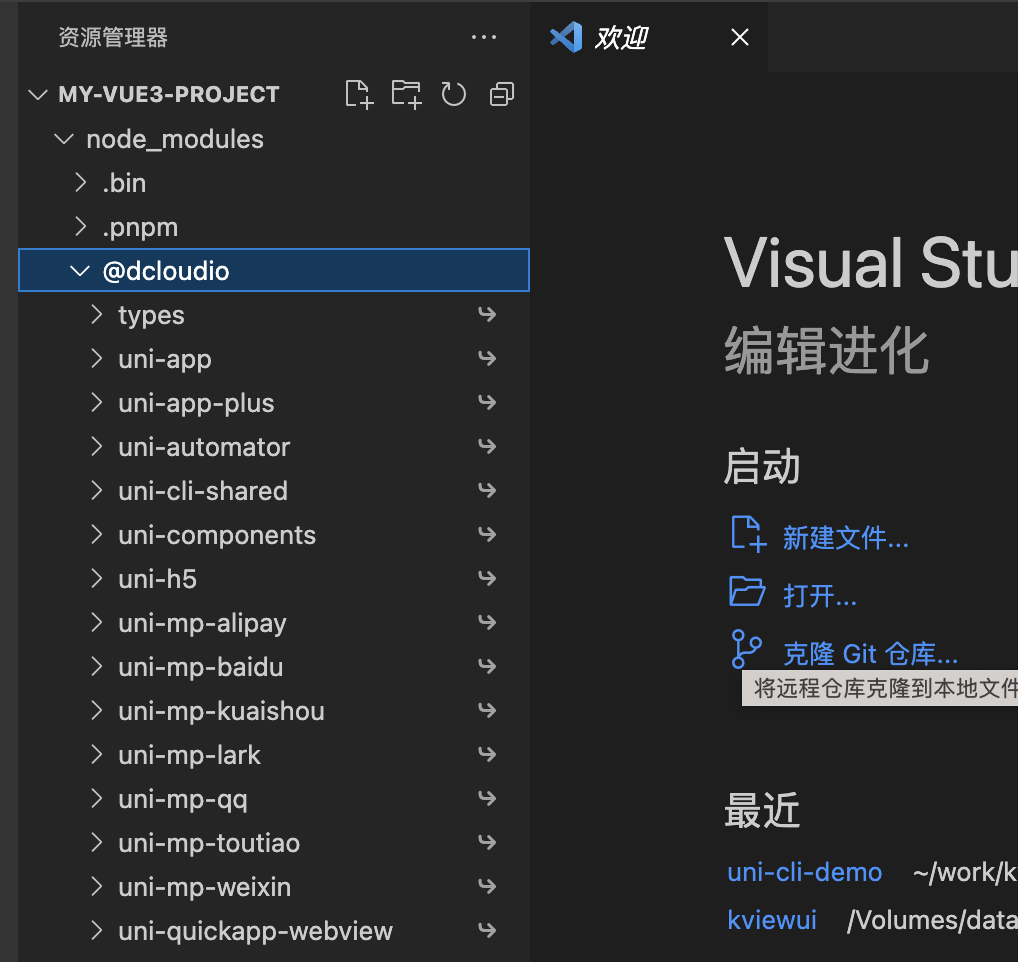
Task: Click symlink arrow icon on uni-mp-toutiao row
Action: click(487, 843)
